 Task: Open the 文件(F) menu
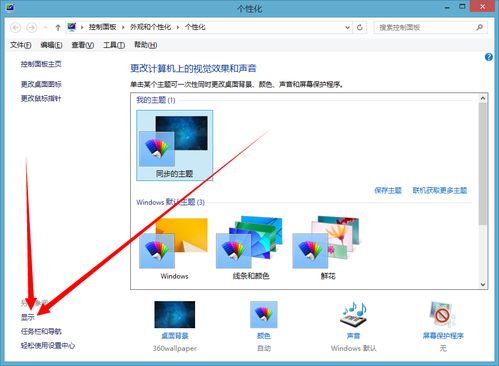[21, 45]
